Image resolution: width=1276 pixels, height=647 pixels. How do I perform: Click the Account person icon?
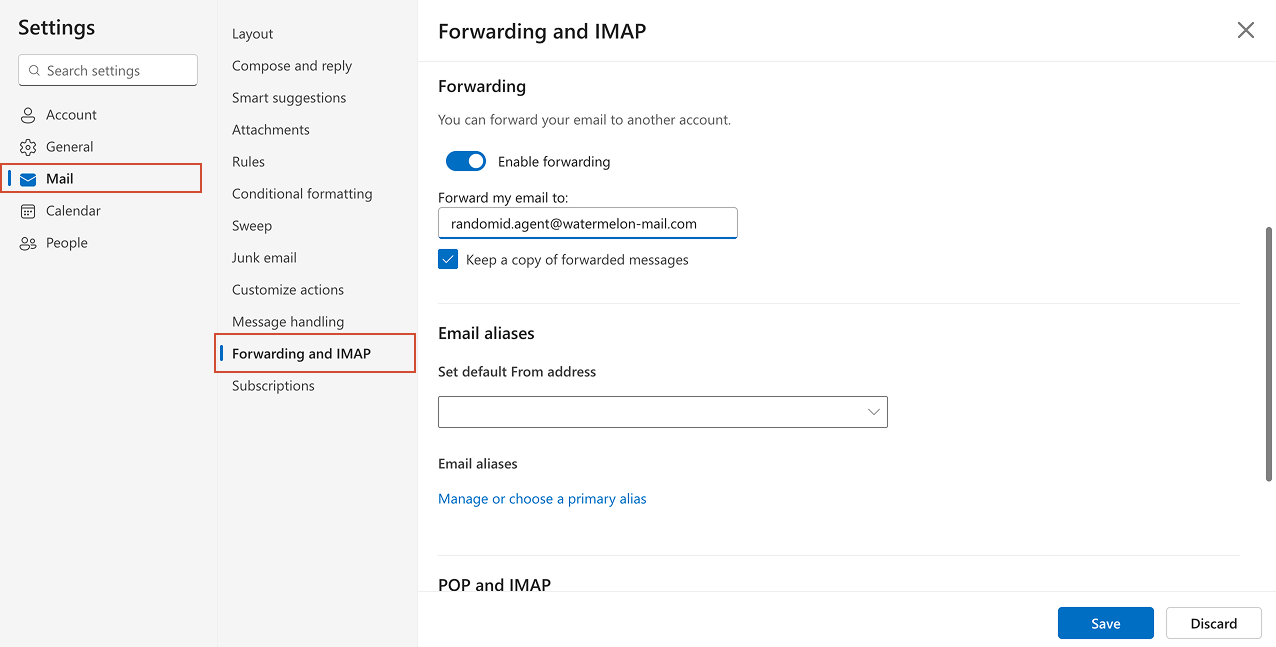(x=28, y=114)
